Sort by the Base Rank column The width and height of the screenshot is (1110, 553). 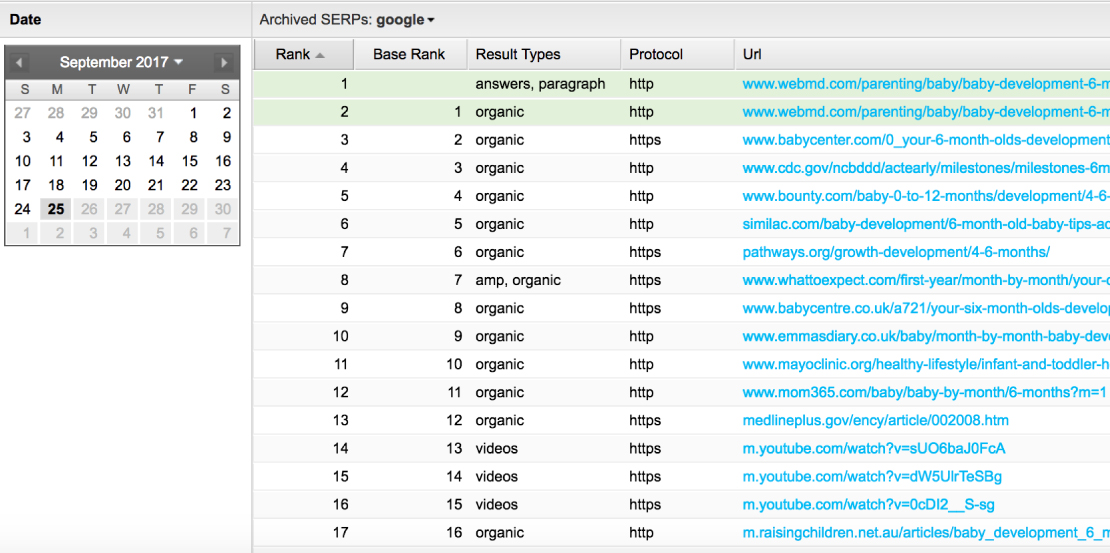(408, 54)
